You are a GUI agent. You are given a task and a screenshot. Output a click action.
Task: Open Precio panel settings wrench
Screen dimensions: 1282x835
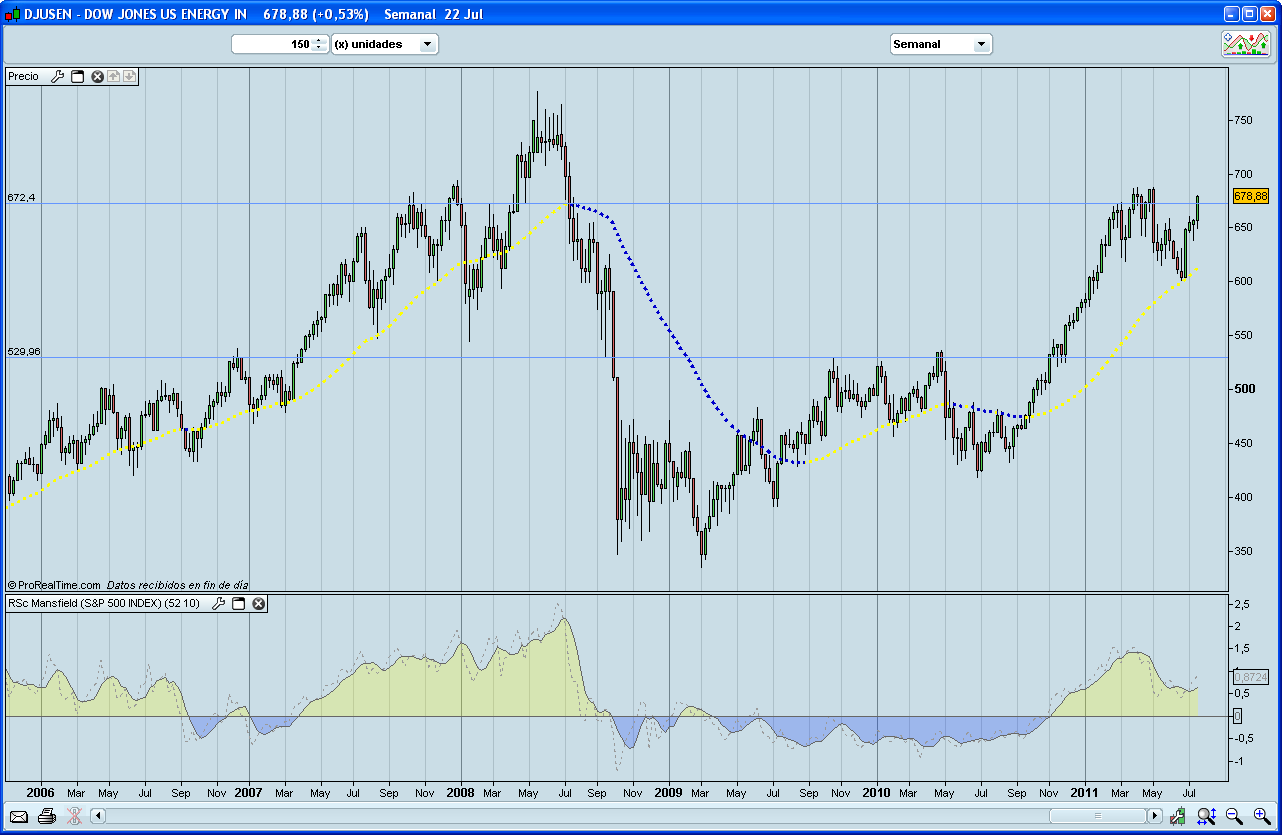click(x=58, y=77)
